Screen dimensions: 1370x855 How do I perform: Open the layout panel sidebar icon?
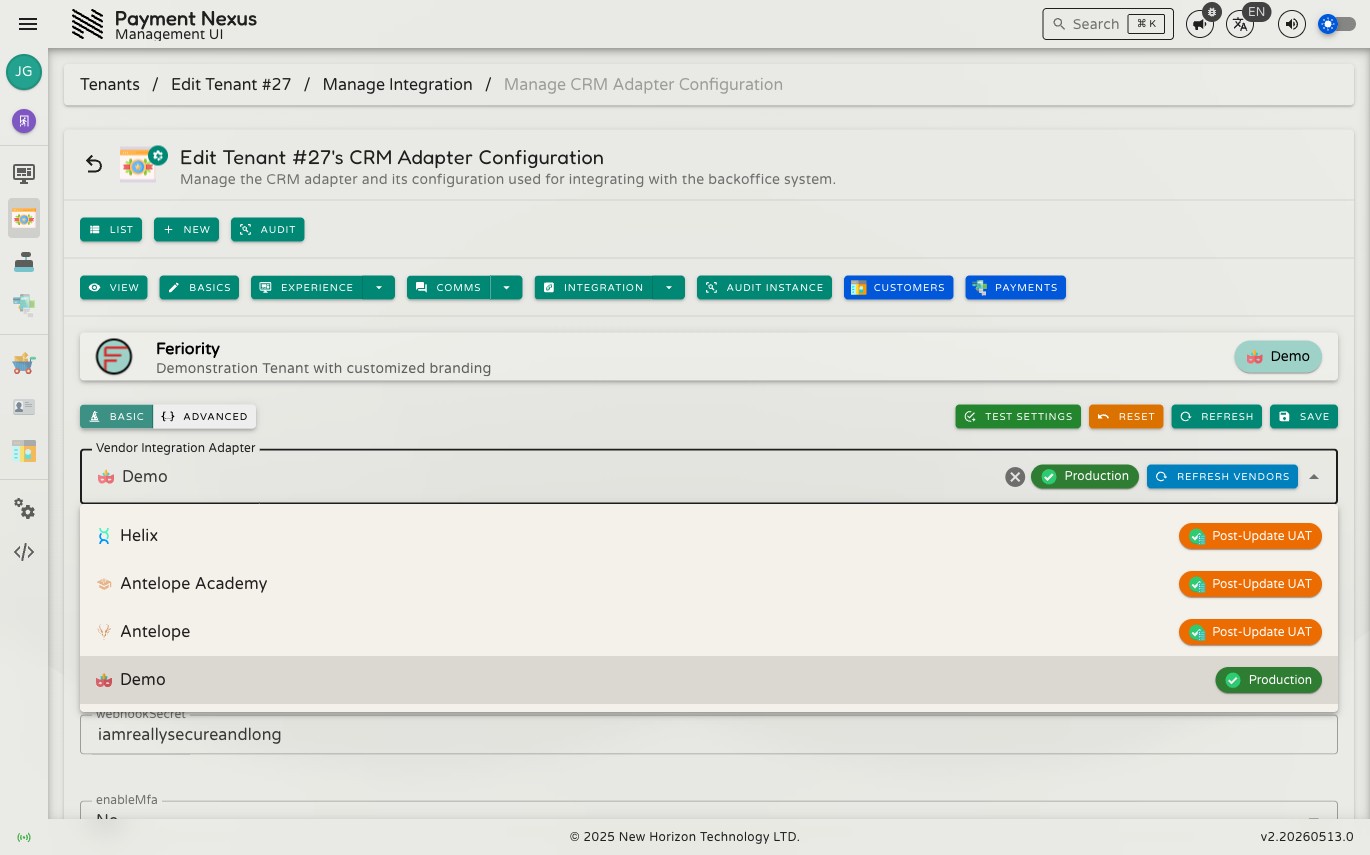tap(24, 451)
